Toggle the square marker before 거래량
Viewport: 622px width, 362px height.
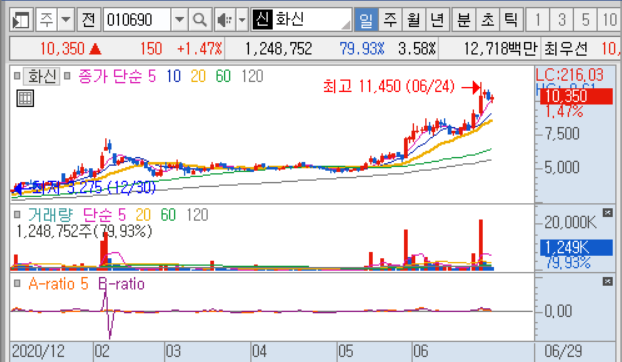pyautogui.click(x=17, y=215)
